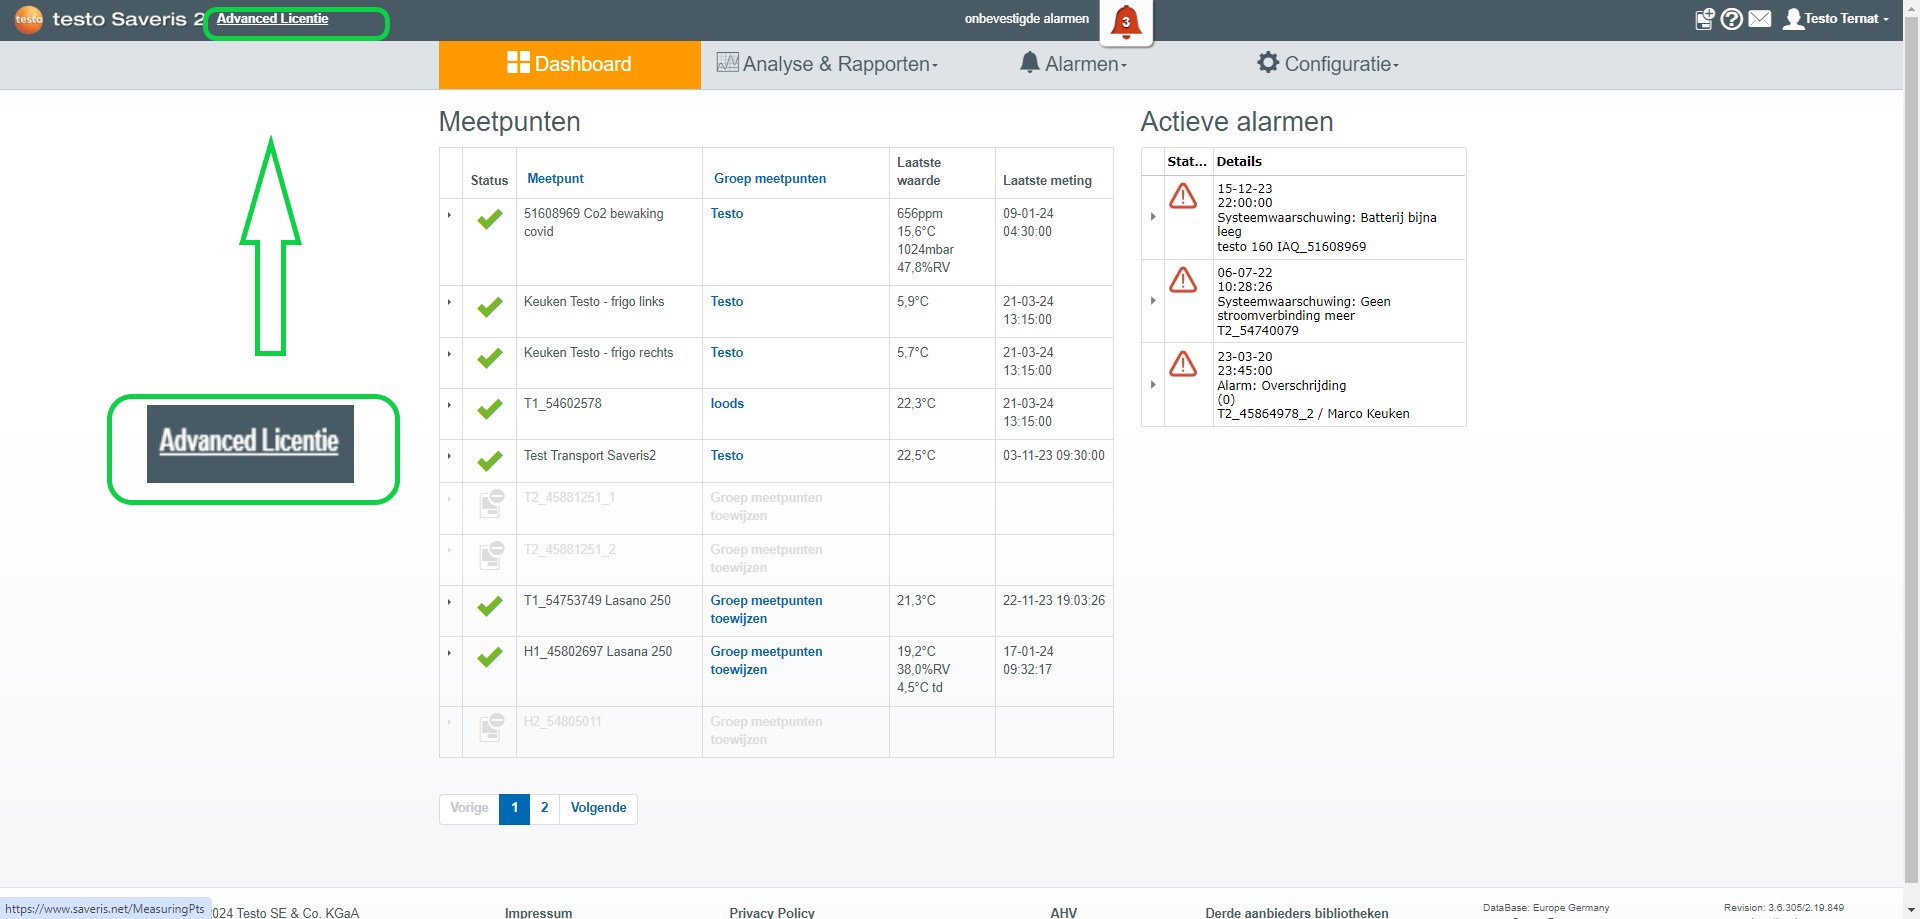Click the grid icon on the Dashboard tab
This screenshot has width=1920, height=919.
(x=518, y=62)
